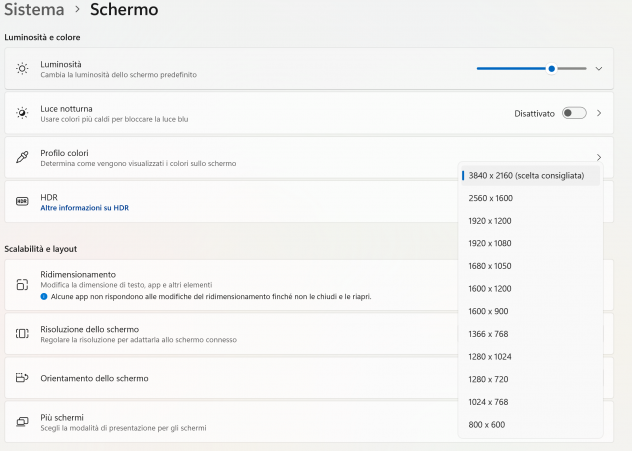Click the Luminosità sun icon
Screen dimensions: 632x451
(x=22, y=69)
